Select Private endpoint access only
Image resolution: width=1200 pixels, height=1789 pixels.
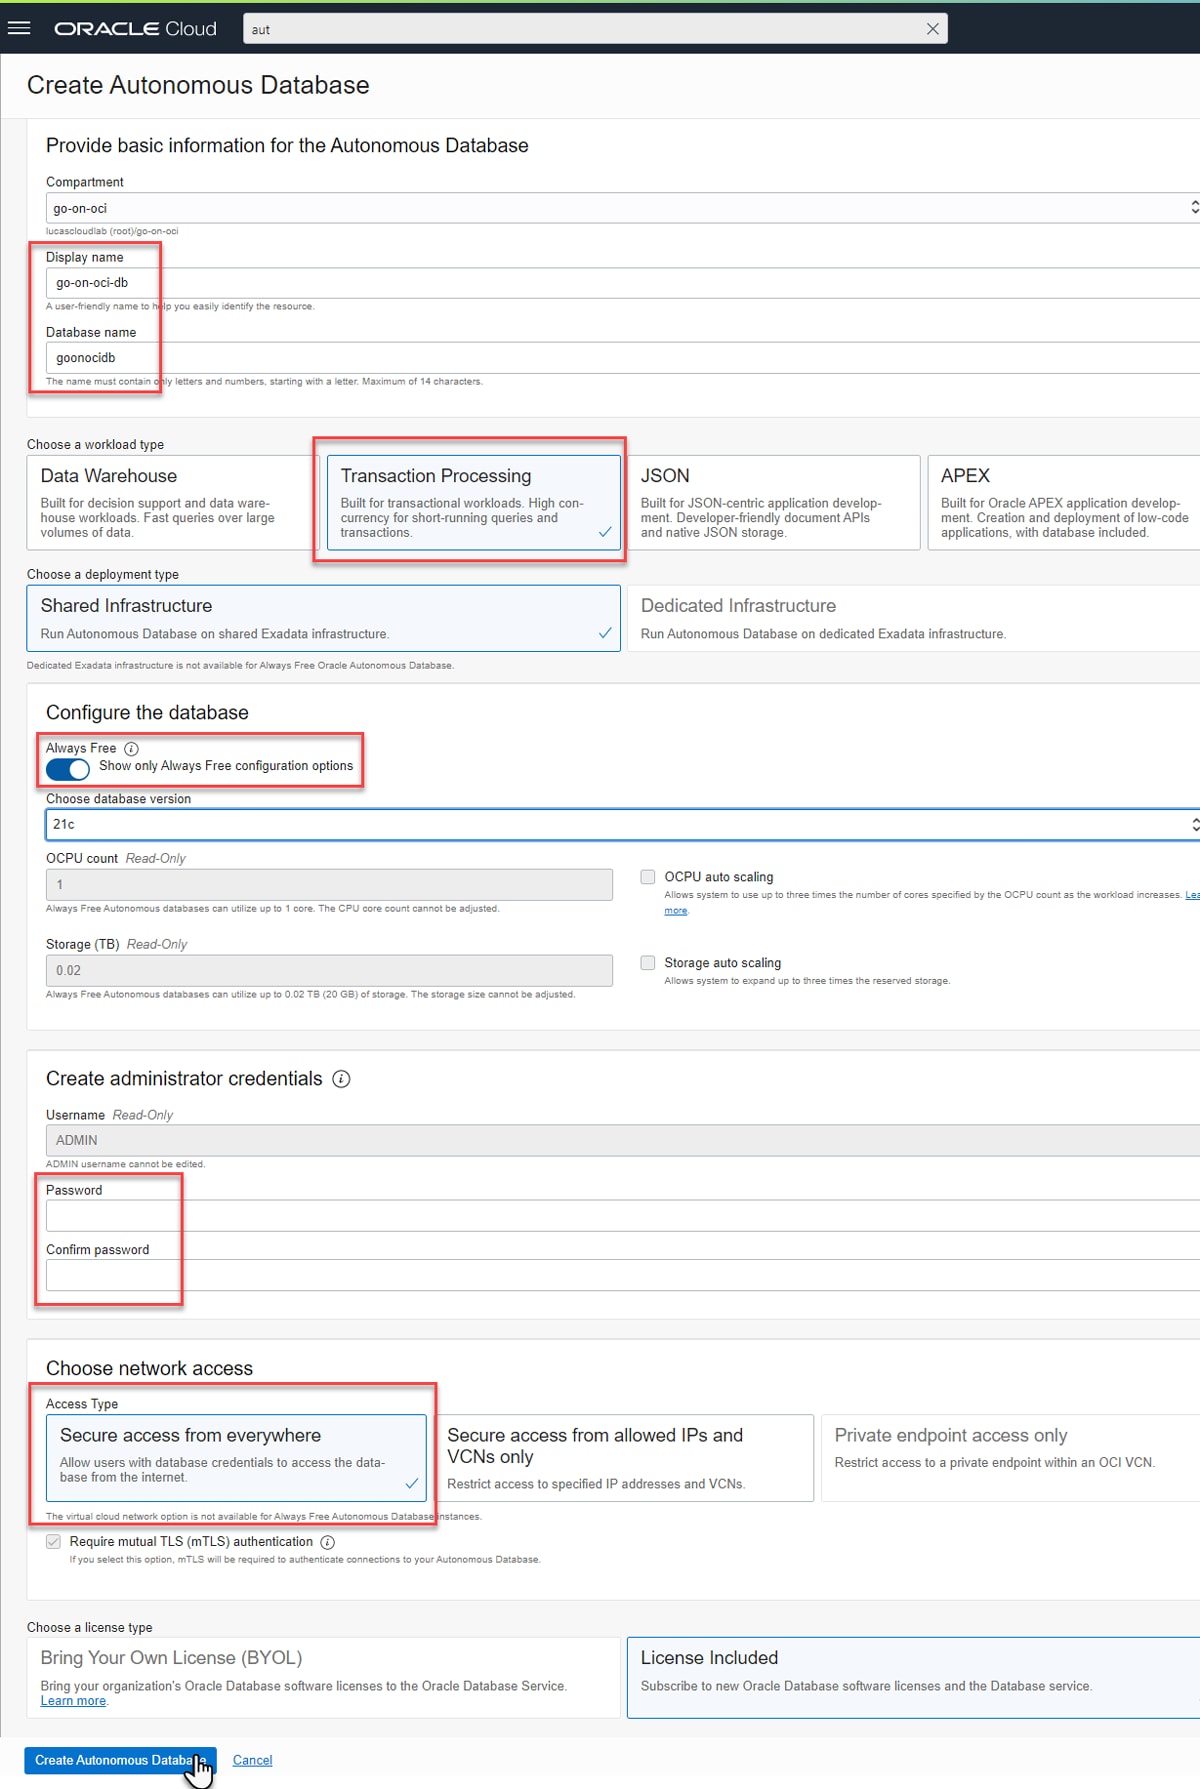point(1010,1458)
